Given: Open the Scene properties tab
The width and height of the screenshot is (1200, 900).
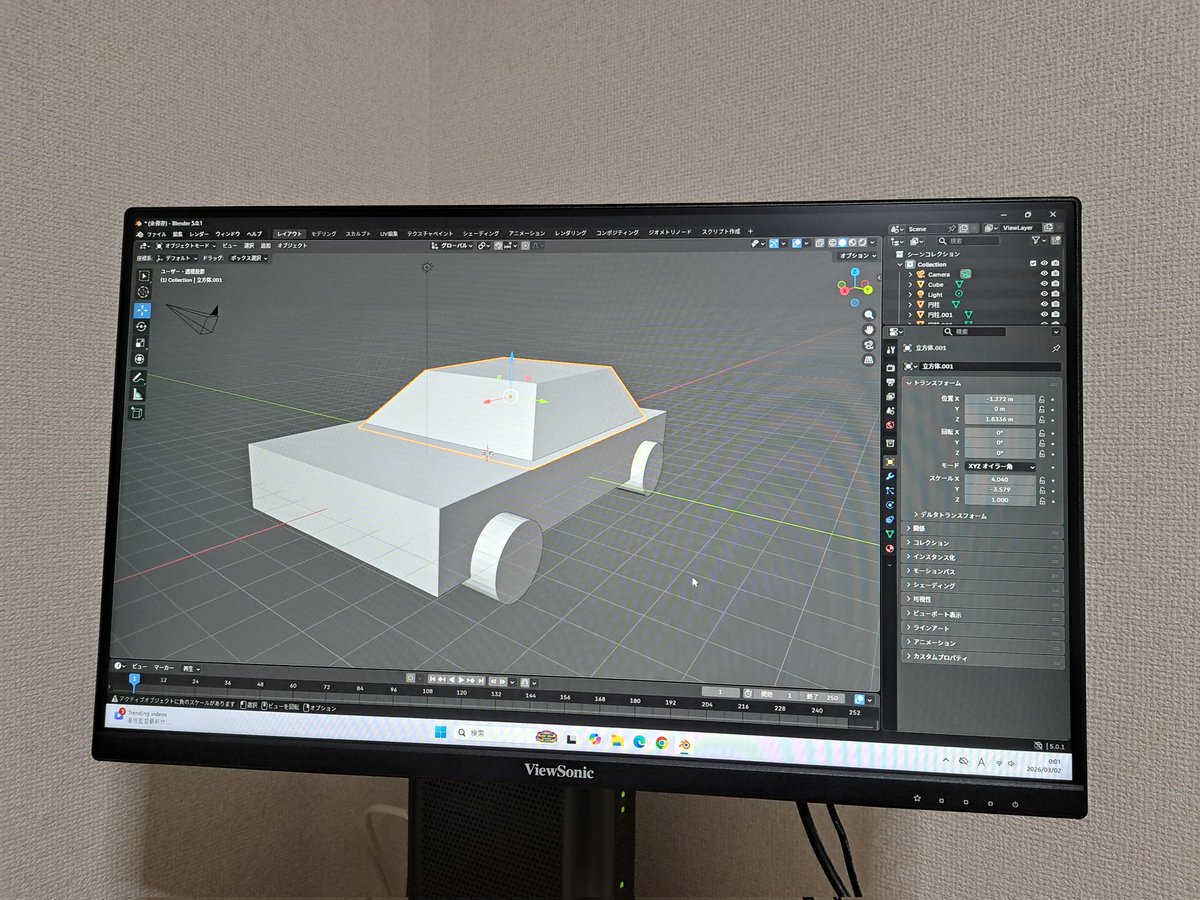Looking at the screenshot, I should coord(890,410).
